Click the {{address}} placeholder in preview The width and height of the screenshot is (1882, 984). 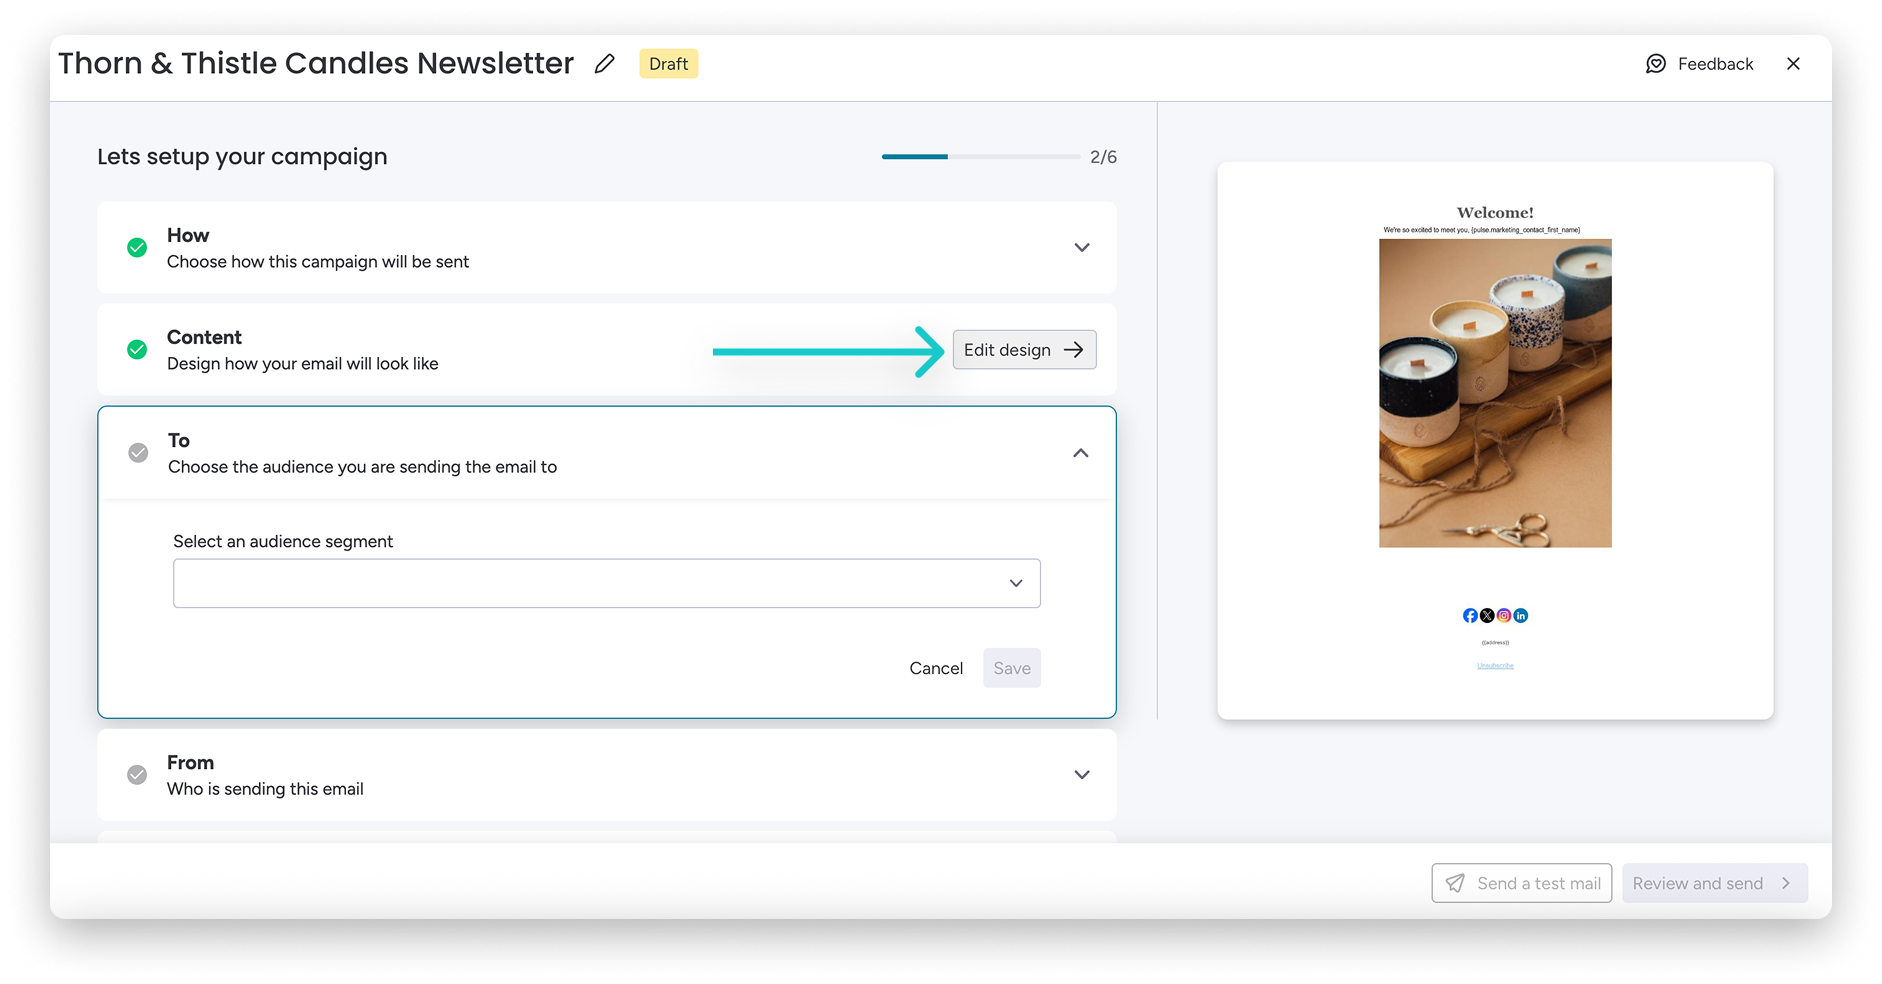pyautogui.click(x=1495, y=643)
